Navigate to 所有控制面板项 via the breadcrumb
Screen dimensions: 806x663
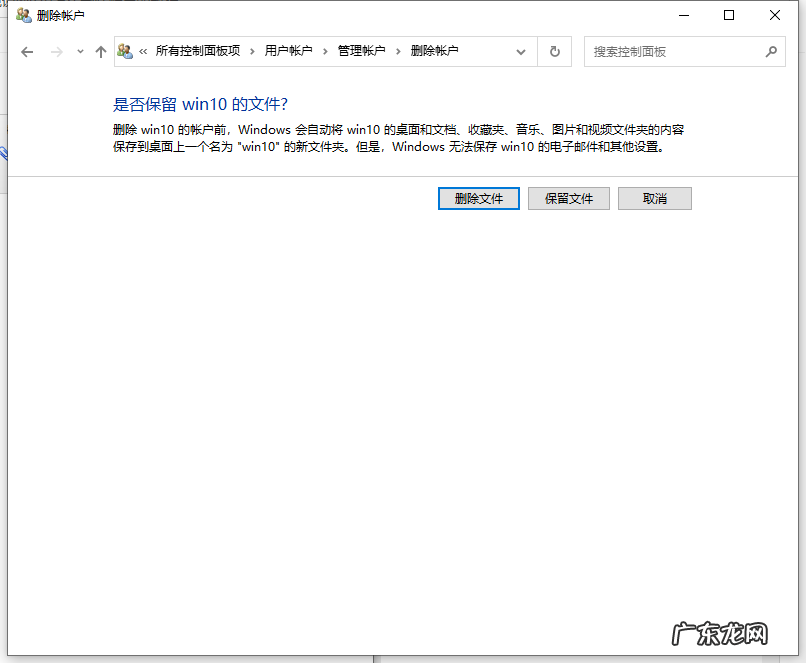point(199,51)
